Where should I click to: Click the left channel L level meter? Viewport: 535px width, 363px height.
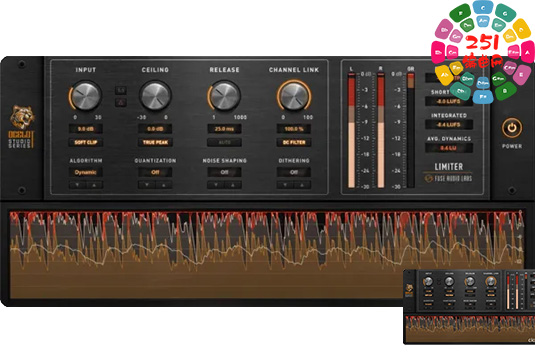tap(351, 130)
